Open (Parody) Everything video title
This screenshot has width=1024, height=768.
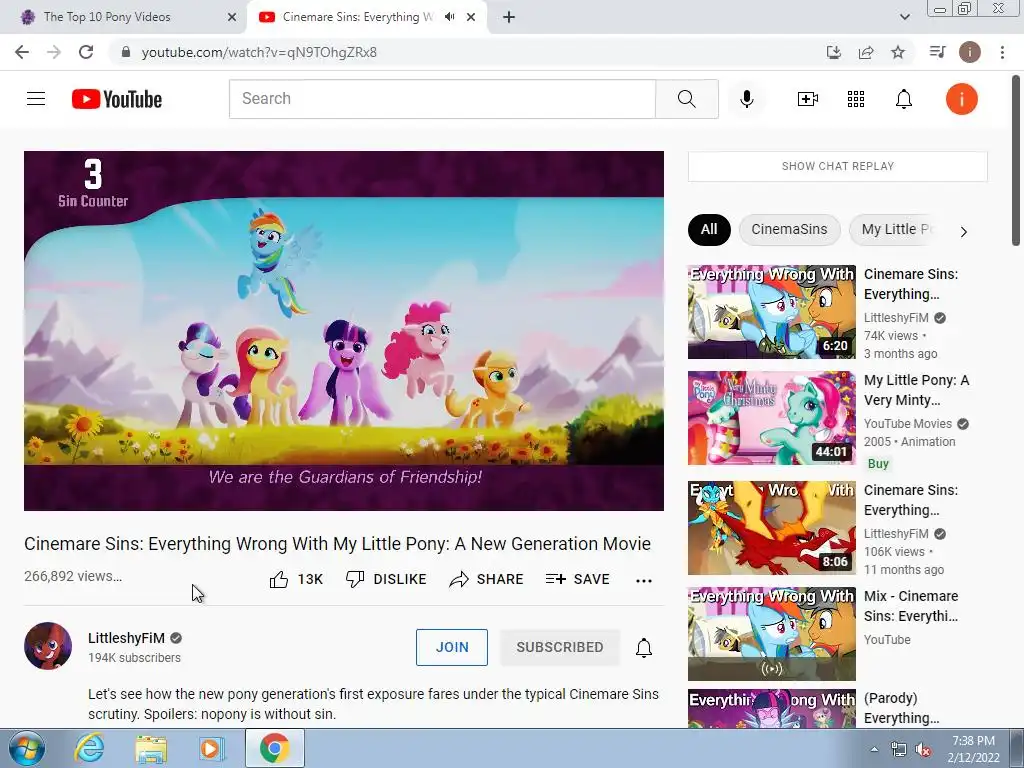point(901,708)
